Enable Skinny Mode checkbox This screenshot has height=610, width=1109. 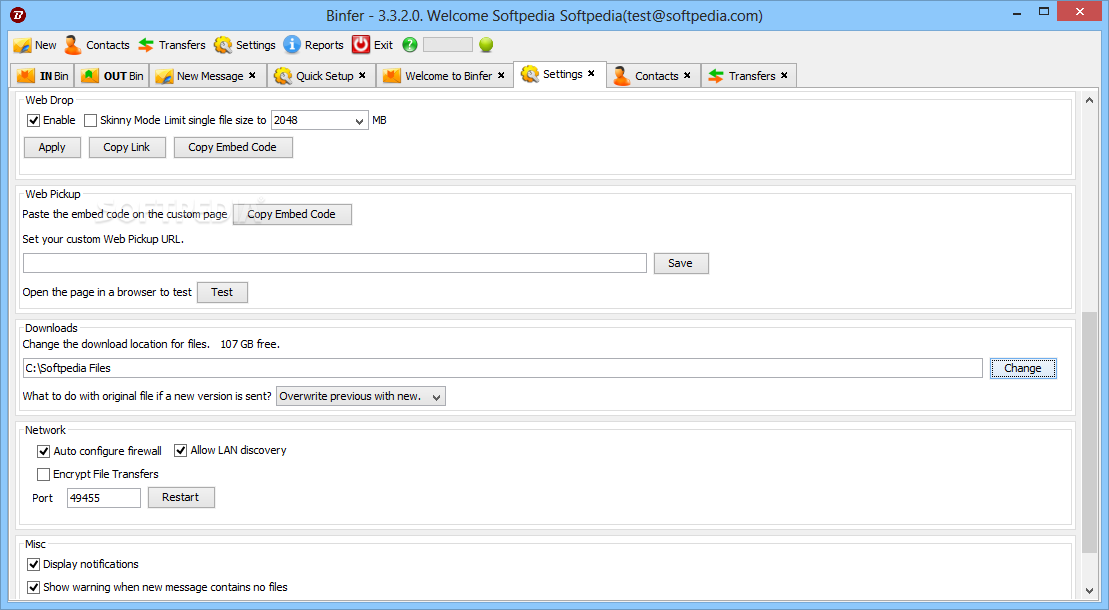(x=90, y=120)
